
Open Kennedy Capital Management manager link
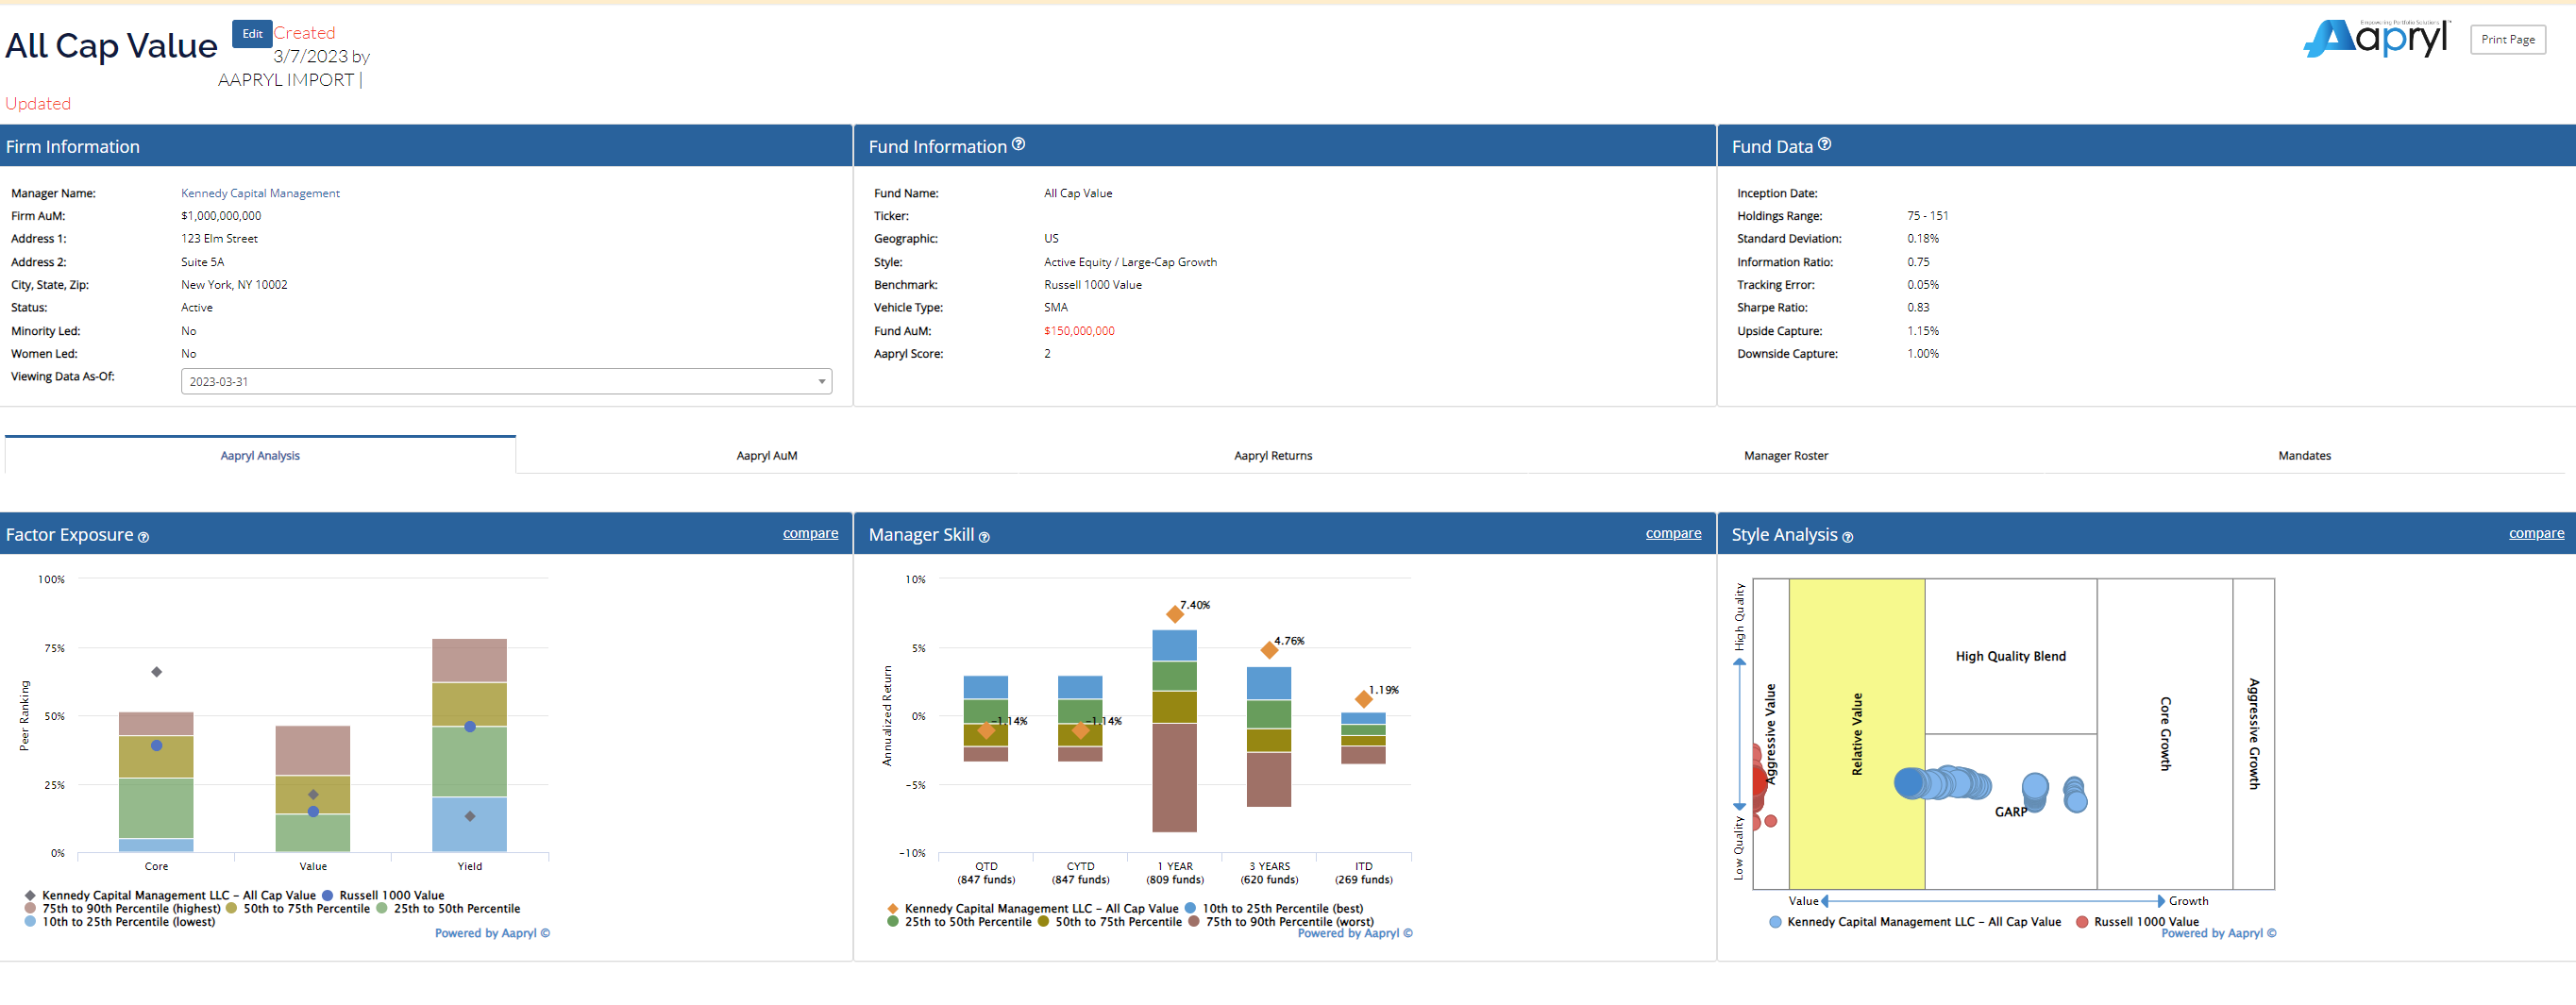point(260,193)
